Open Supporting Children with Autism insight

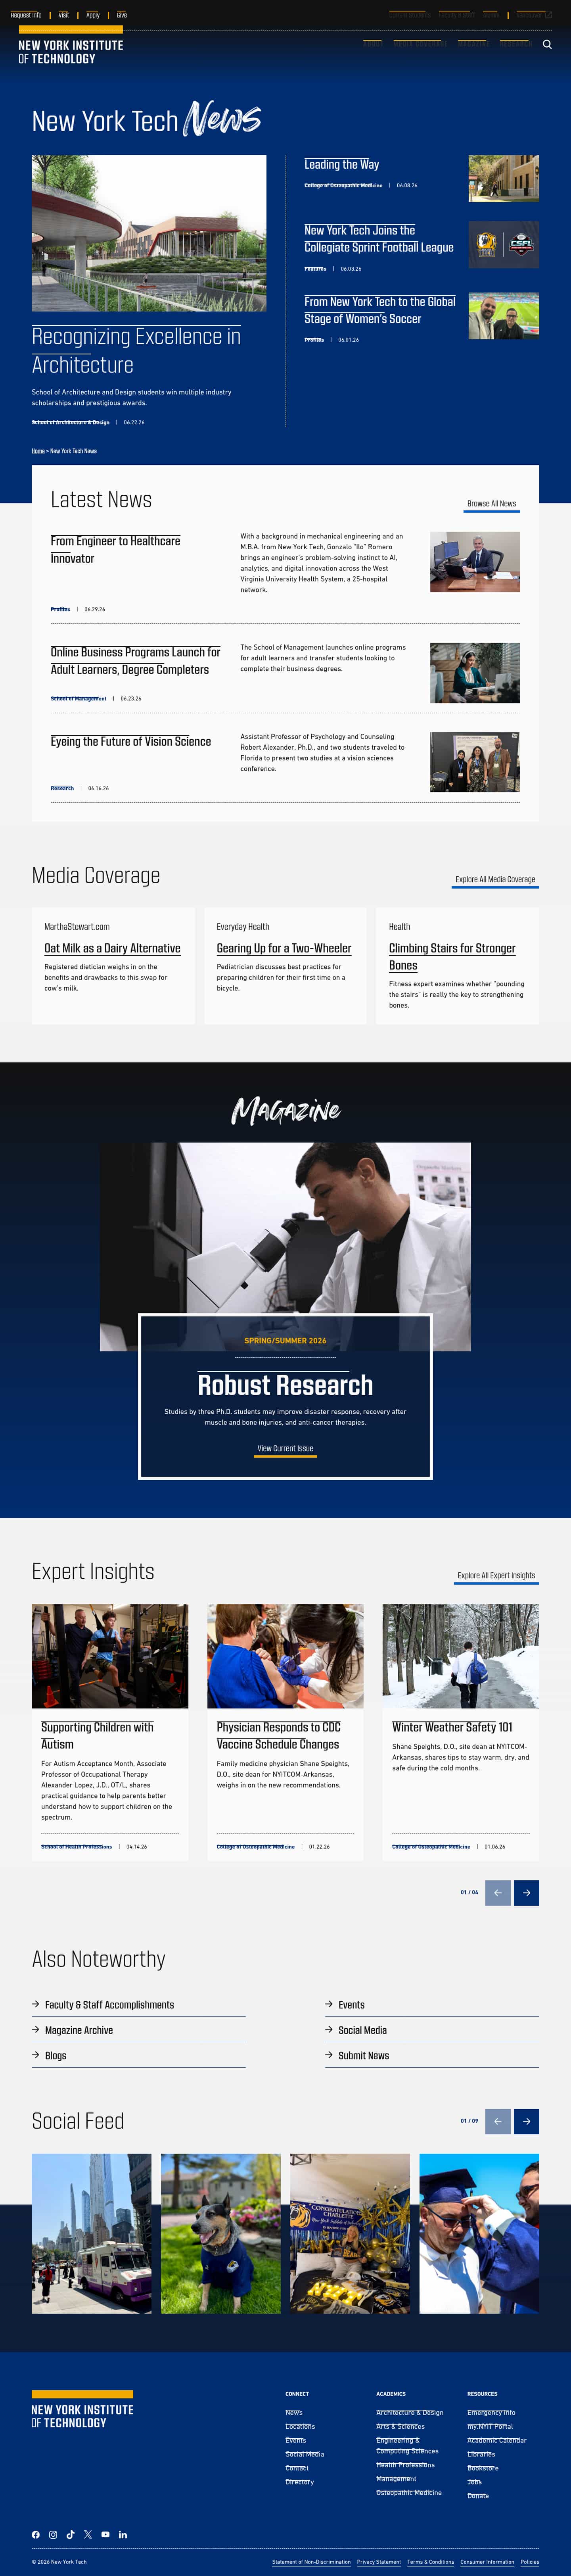(97, 1736)
